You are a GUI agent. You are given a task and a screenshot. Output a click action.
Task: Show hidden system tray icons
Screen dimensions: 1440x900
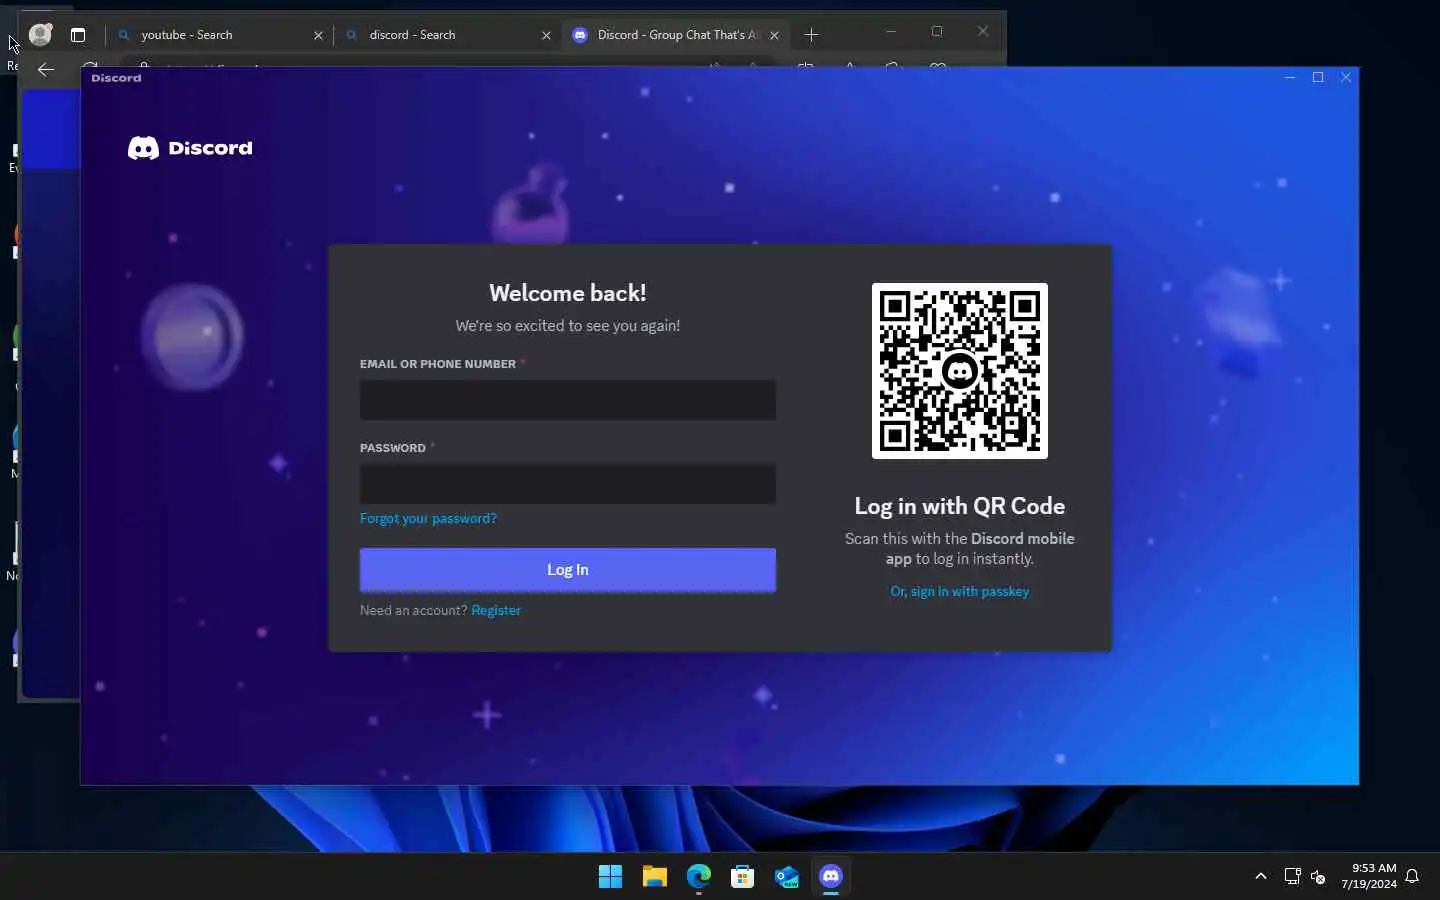click(x=1260, y=876)
